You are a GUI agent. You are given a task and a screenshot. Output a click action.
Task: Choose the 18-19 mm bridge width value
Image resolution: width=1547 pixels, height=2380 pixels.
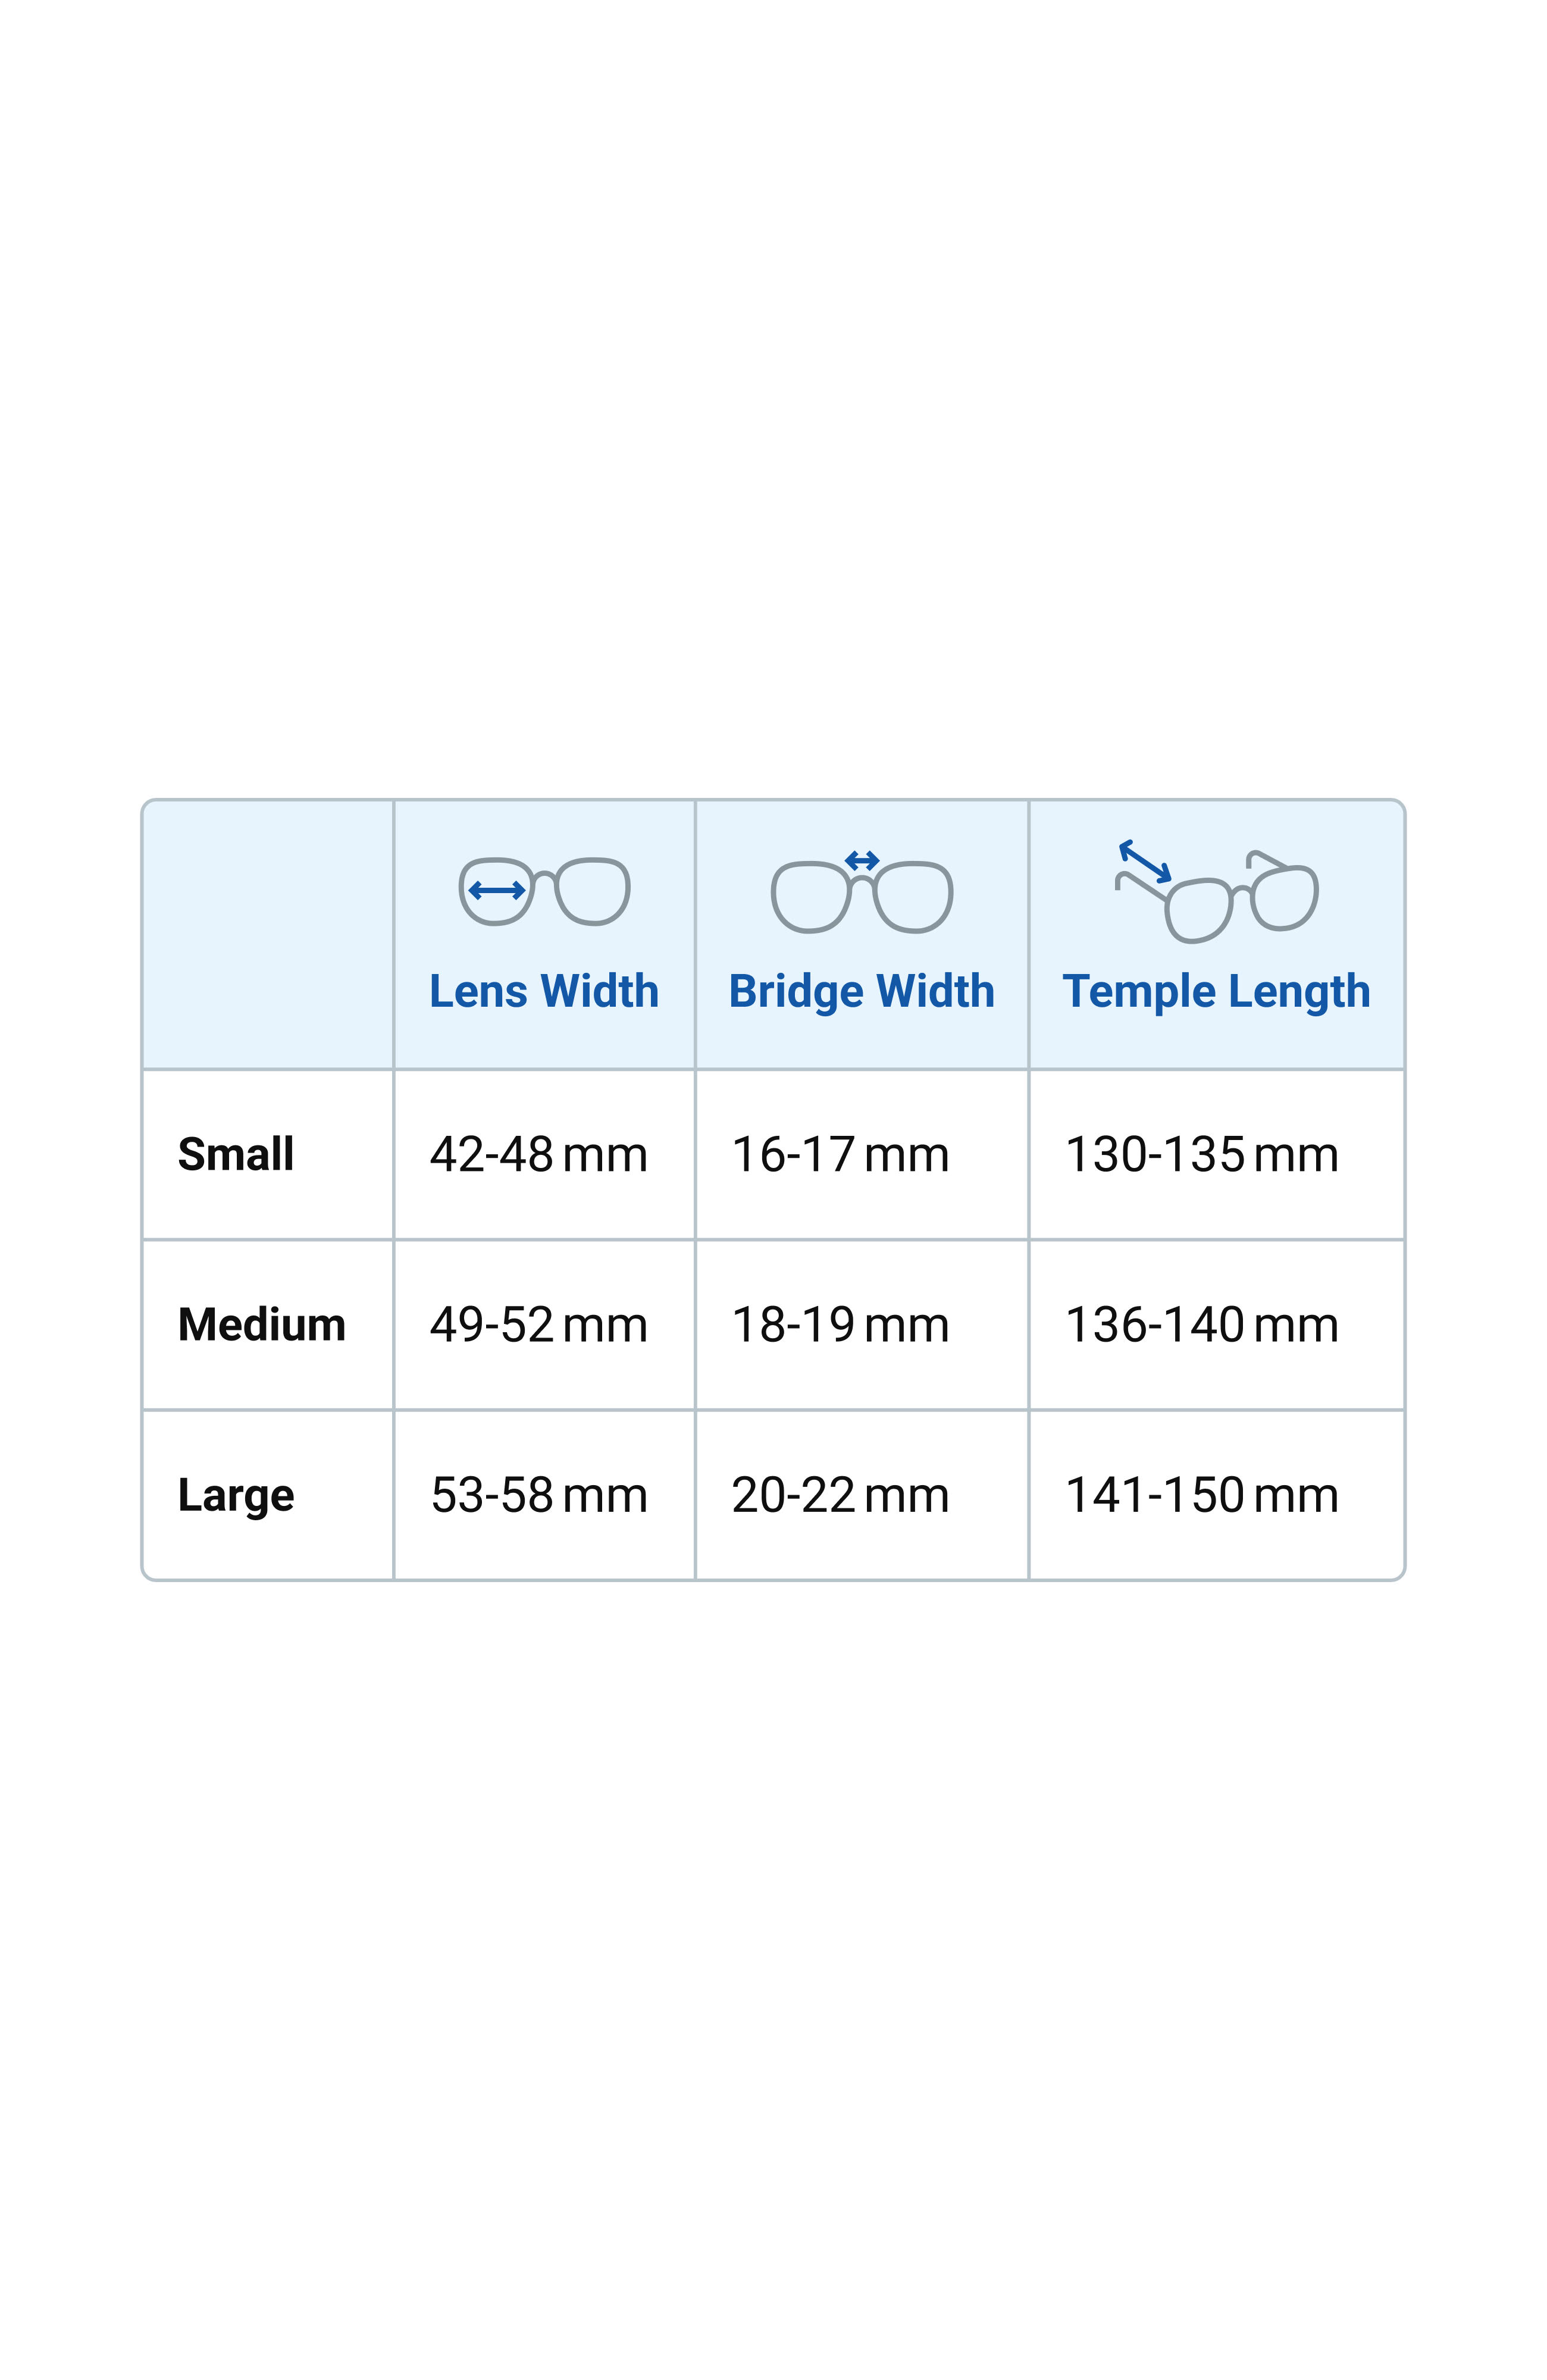coord(840,1324)
